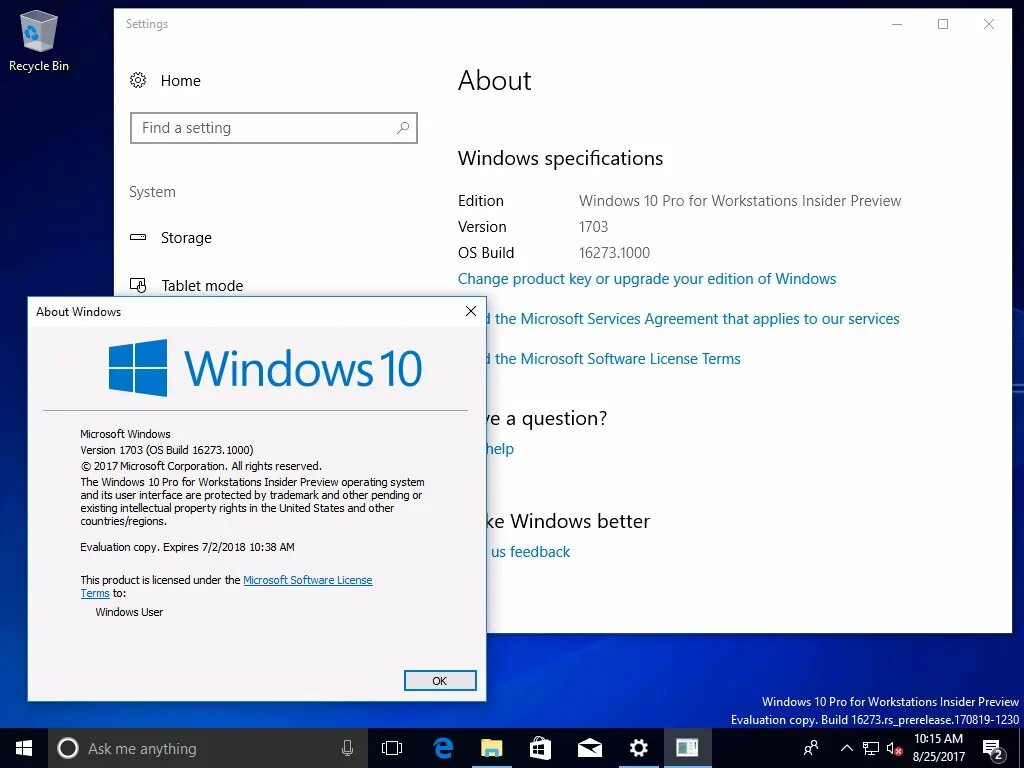Viewport: 1024px width, 768px height.
Task: Select Tablet mode in Settings sidebar
Action: click(x=202, y=285)
